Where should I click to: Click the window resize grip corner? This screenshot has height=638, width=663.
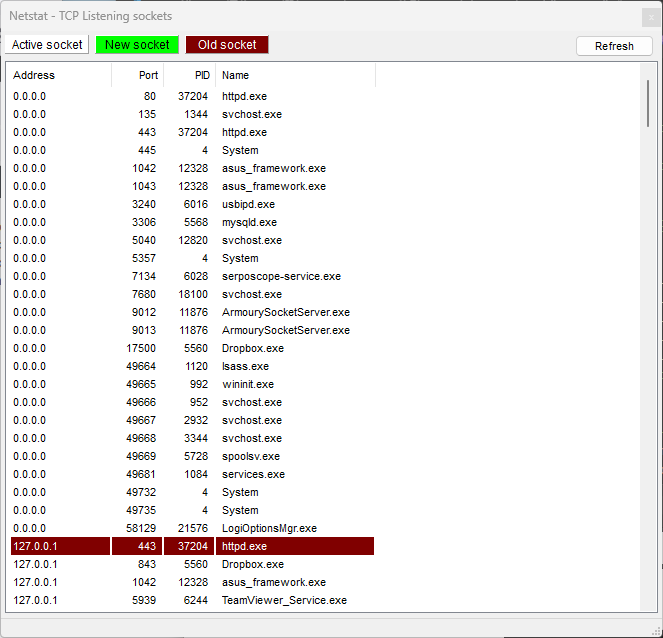point(657,632)
